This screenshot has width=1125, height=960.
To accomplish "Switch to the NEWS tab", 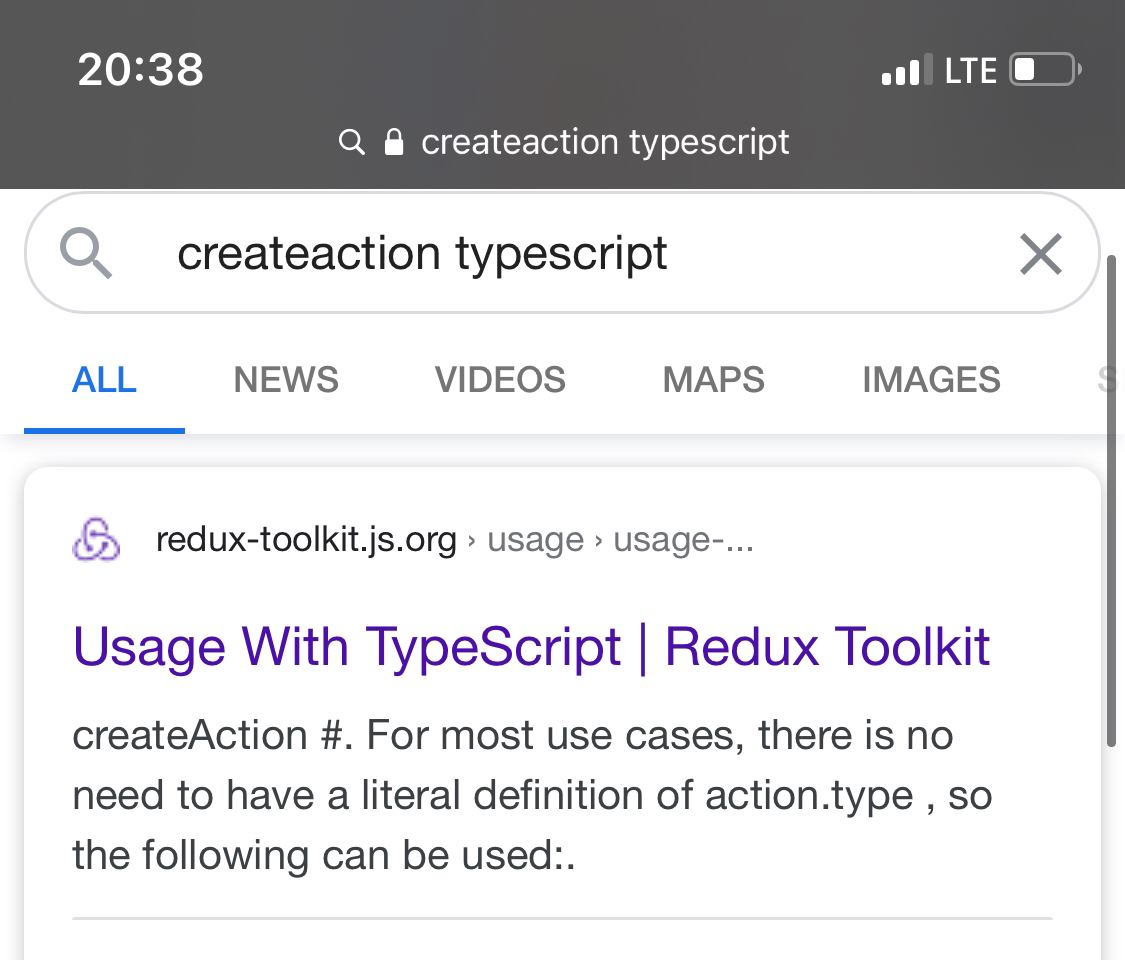I will [x=286, y=380].
